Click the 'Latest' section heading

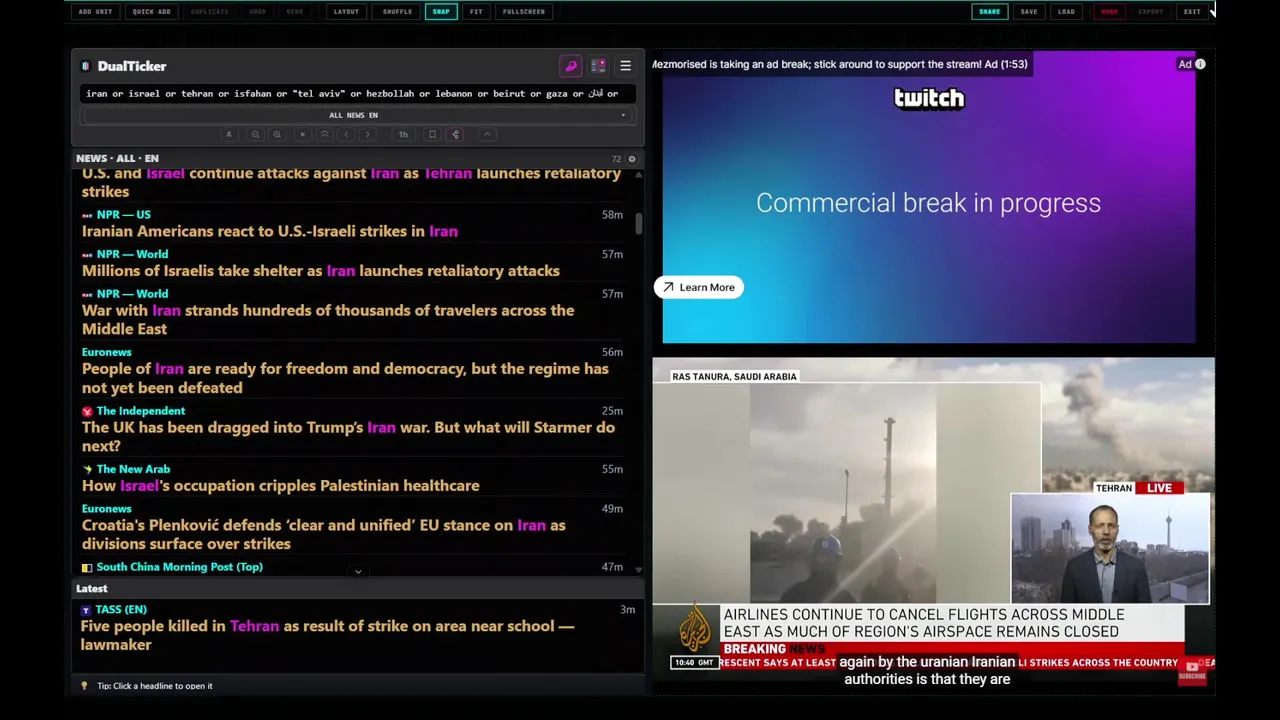tap(92, 589)
